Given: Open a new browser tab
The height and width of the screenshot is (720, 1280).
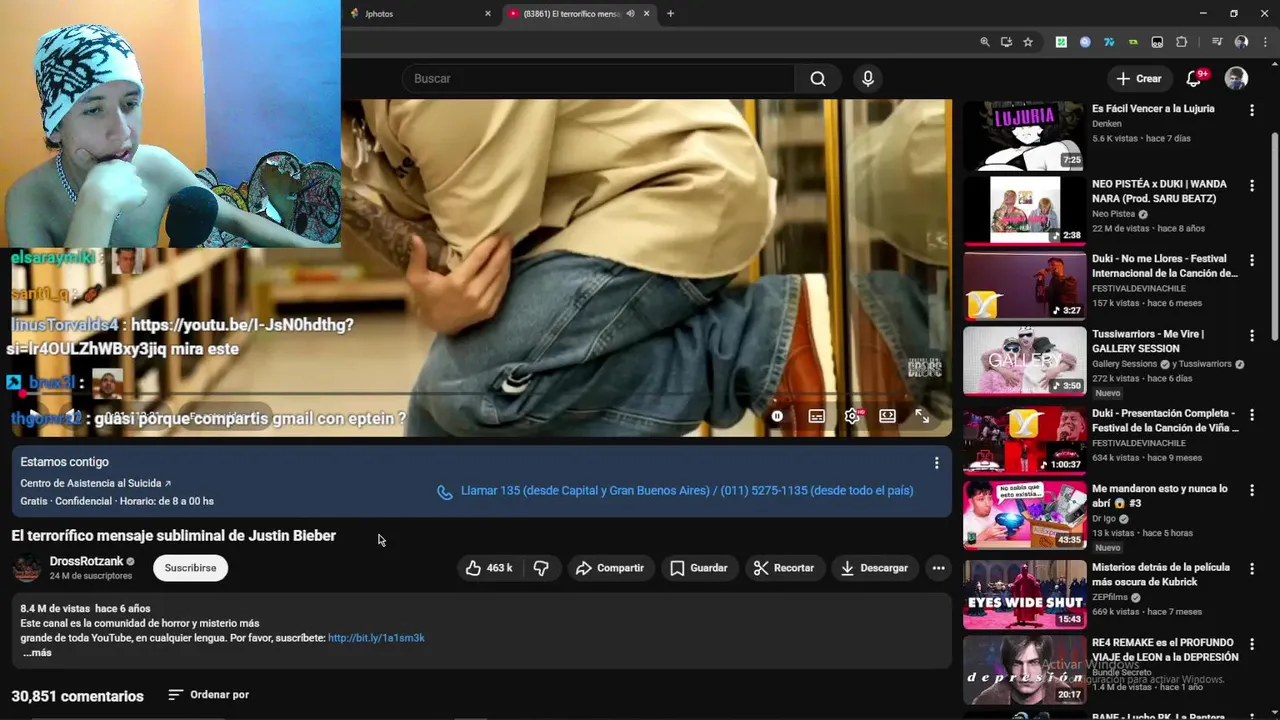Looking at the screenshot, I should pyautogui.click(x=670, y=14).
